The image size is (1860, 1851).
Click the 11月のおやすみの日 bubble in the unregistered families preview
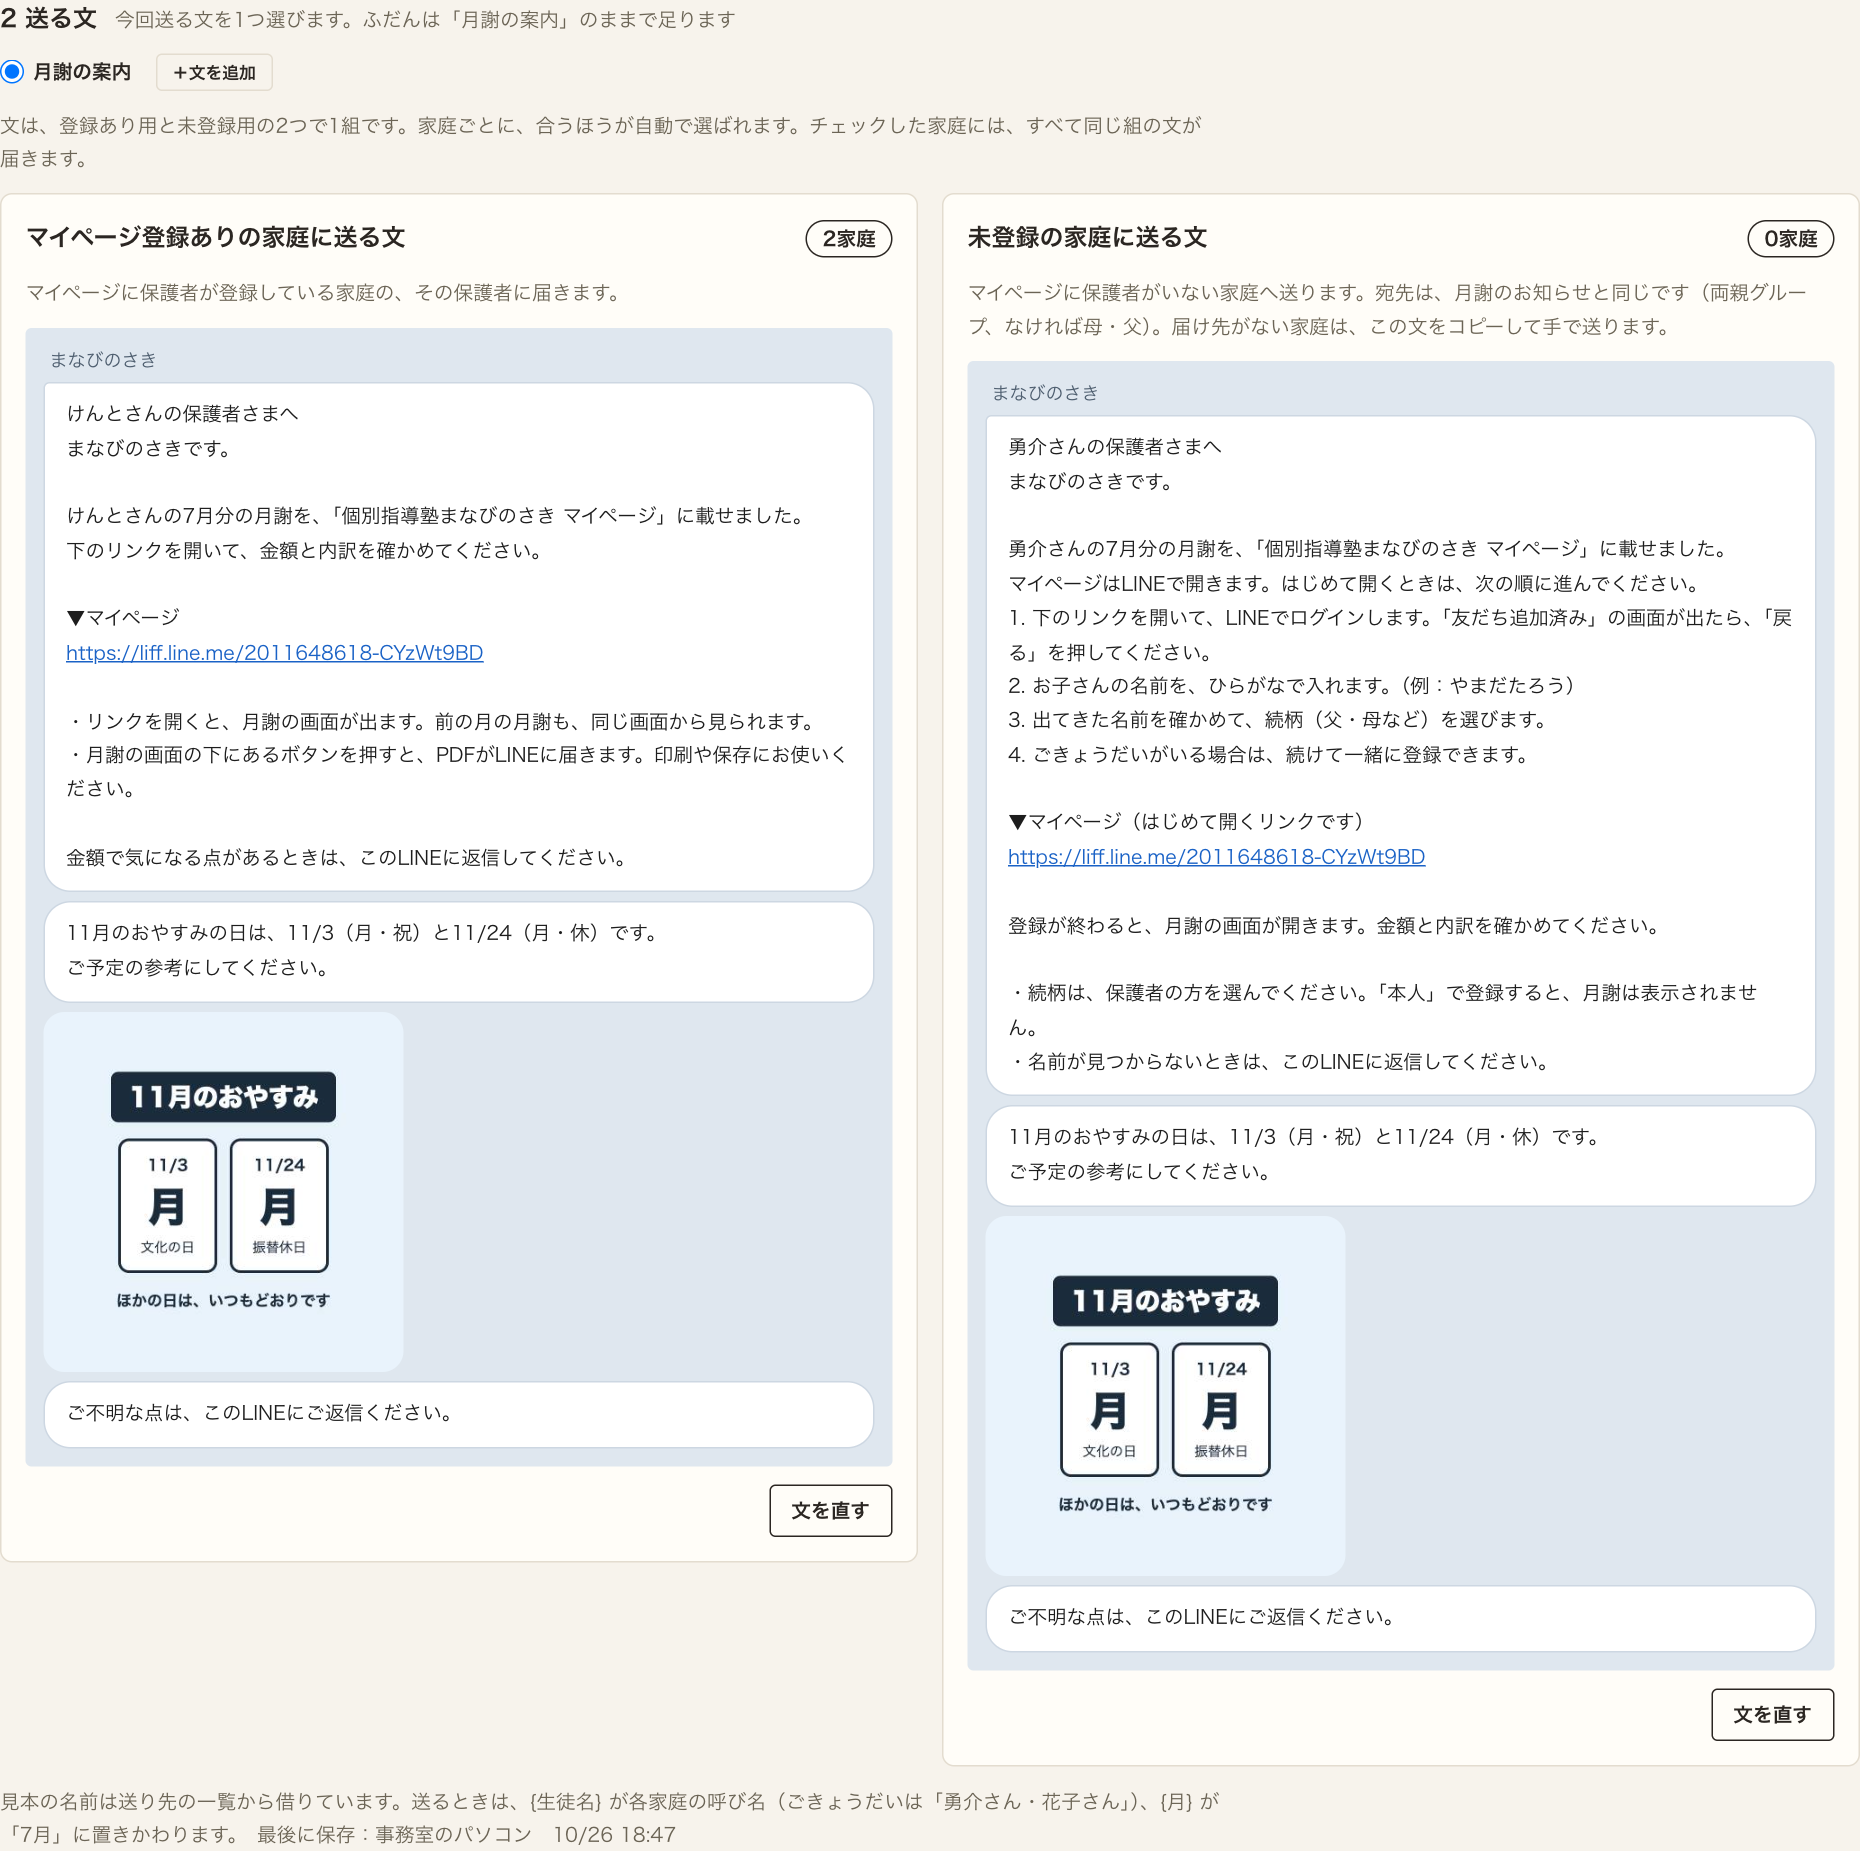(x=1401, y=1156)
